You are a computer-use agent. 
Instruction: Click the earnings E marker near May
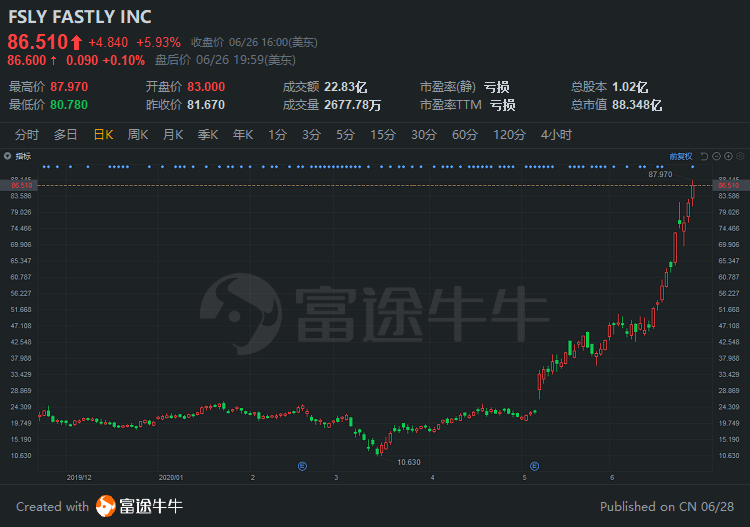point(534,466)
